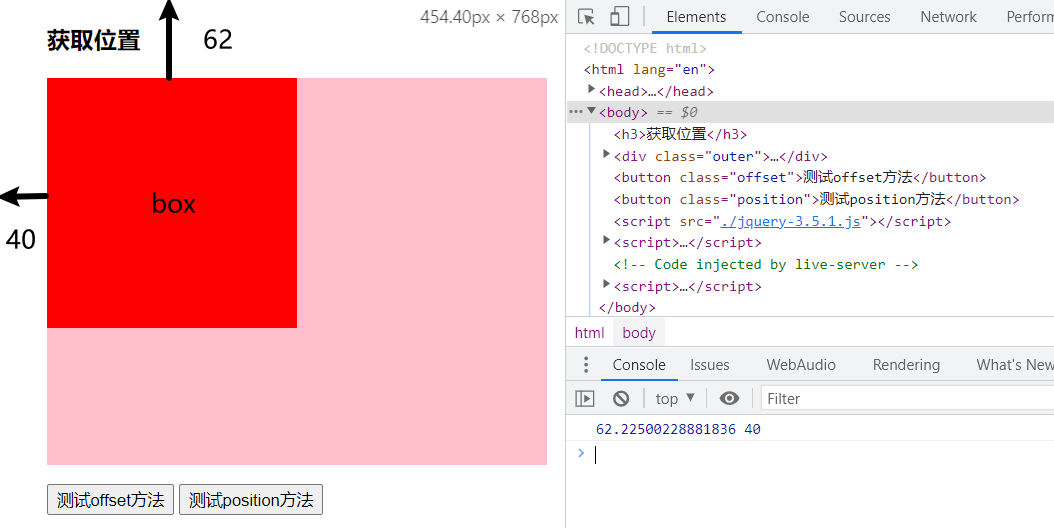This screenshot has width=1054, height=528.
Task: Create live expression with eye icon
Action: [729, 399]
